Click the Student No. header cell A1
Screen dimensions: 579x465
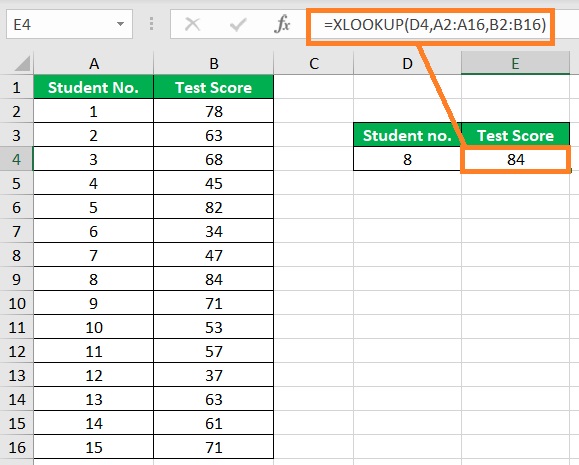coord(93,87)
